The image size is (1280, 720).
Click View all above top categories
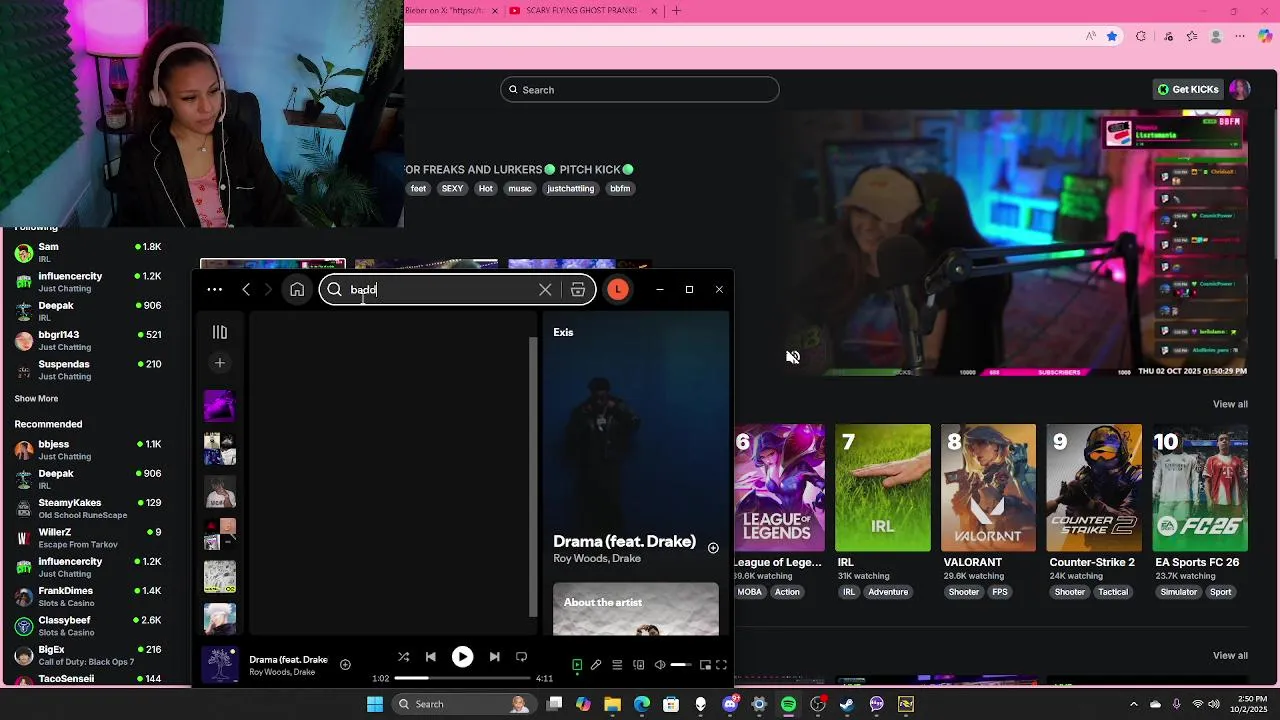coord(1230,404)
